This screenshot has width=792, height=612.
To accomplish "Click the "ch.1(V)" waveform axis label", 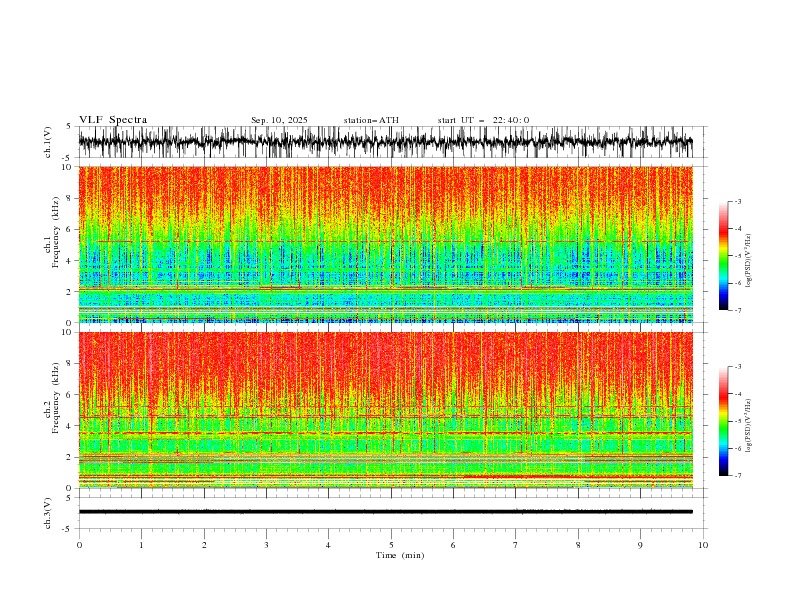I will (x=48, y=142).
